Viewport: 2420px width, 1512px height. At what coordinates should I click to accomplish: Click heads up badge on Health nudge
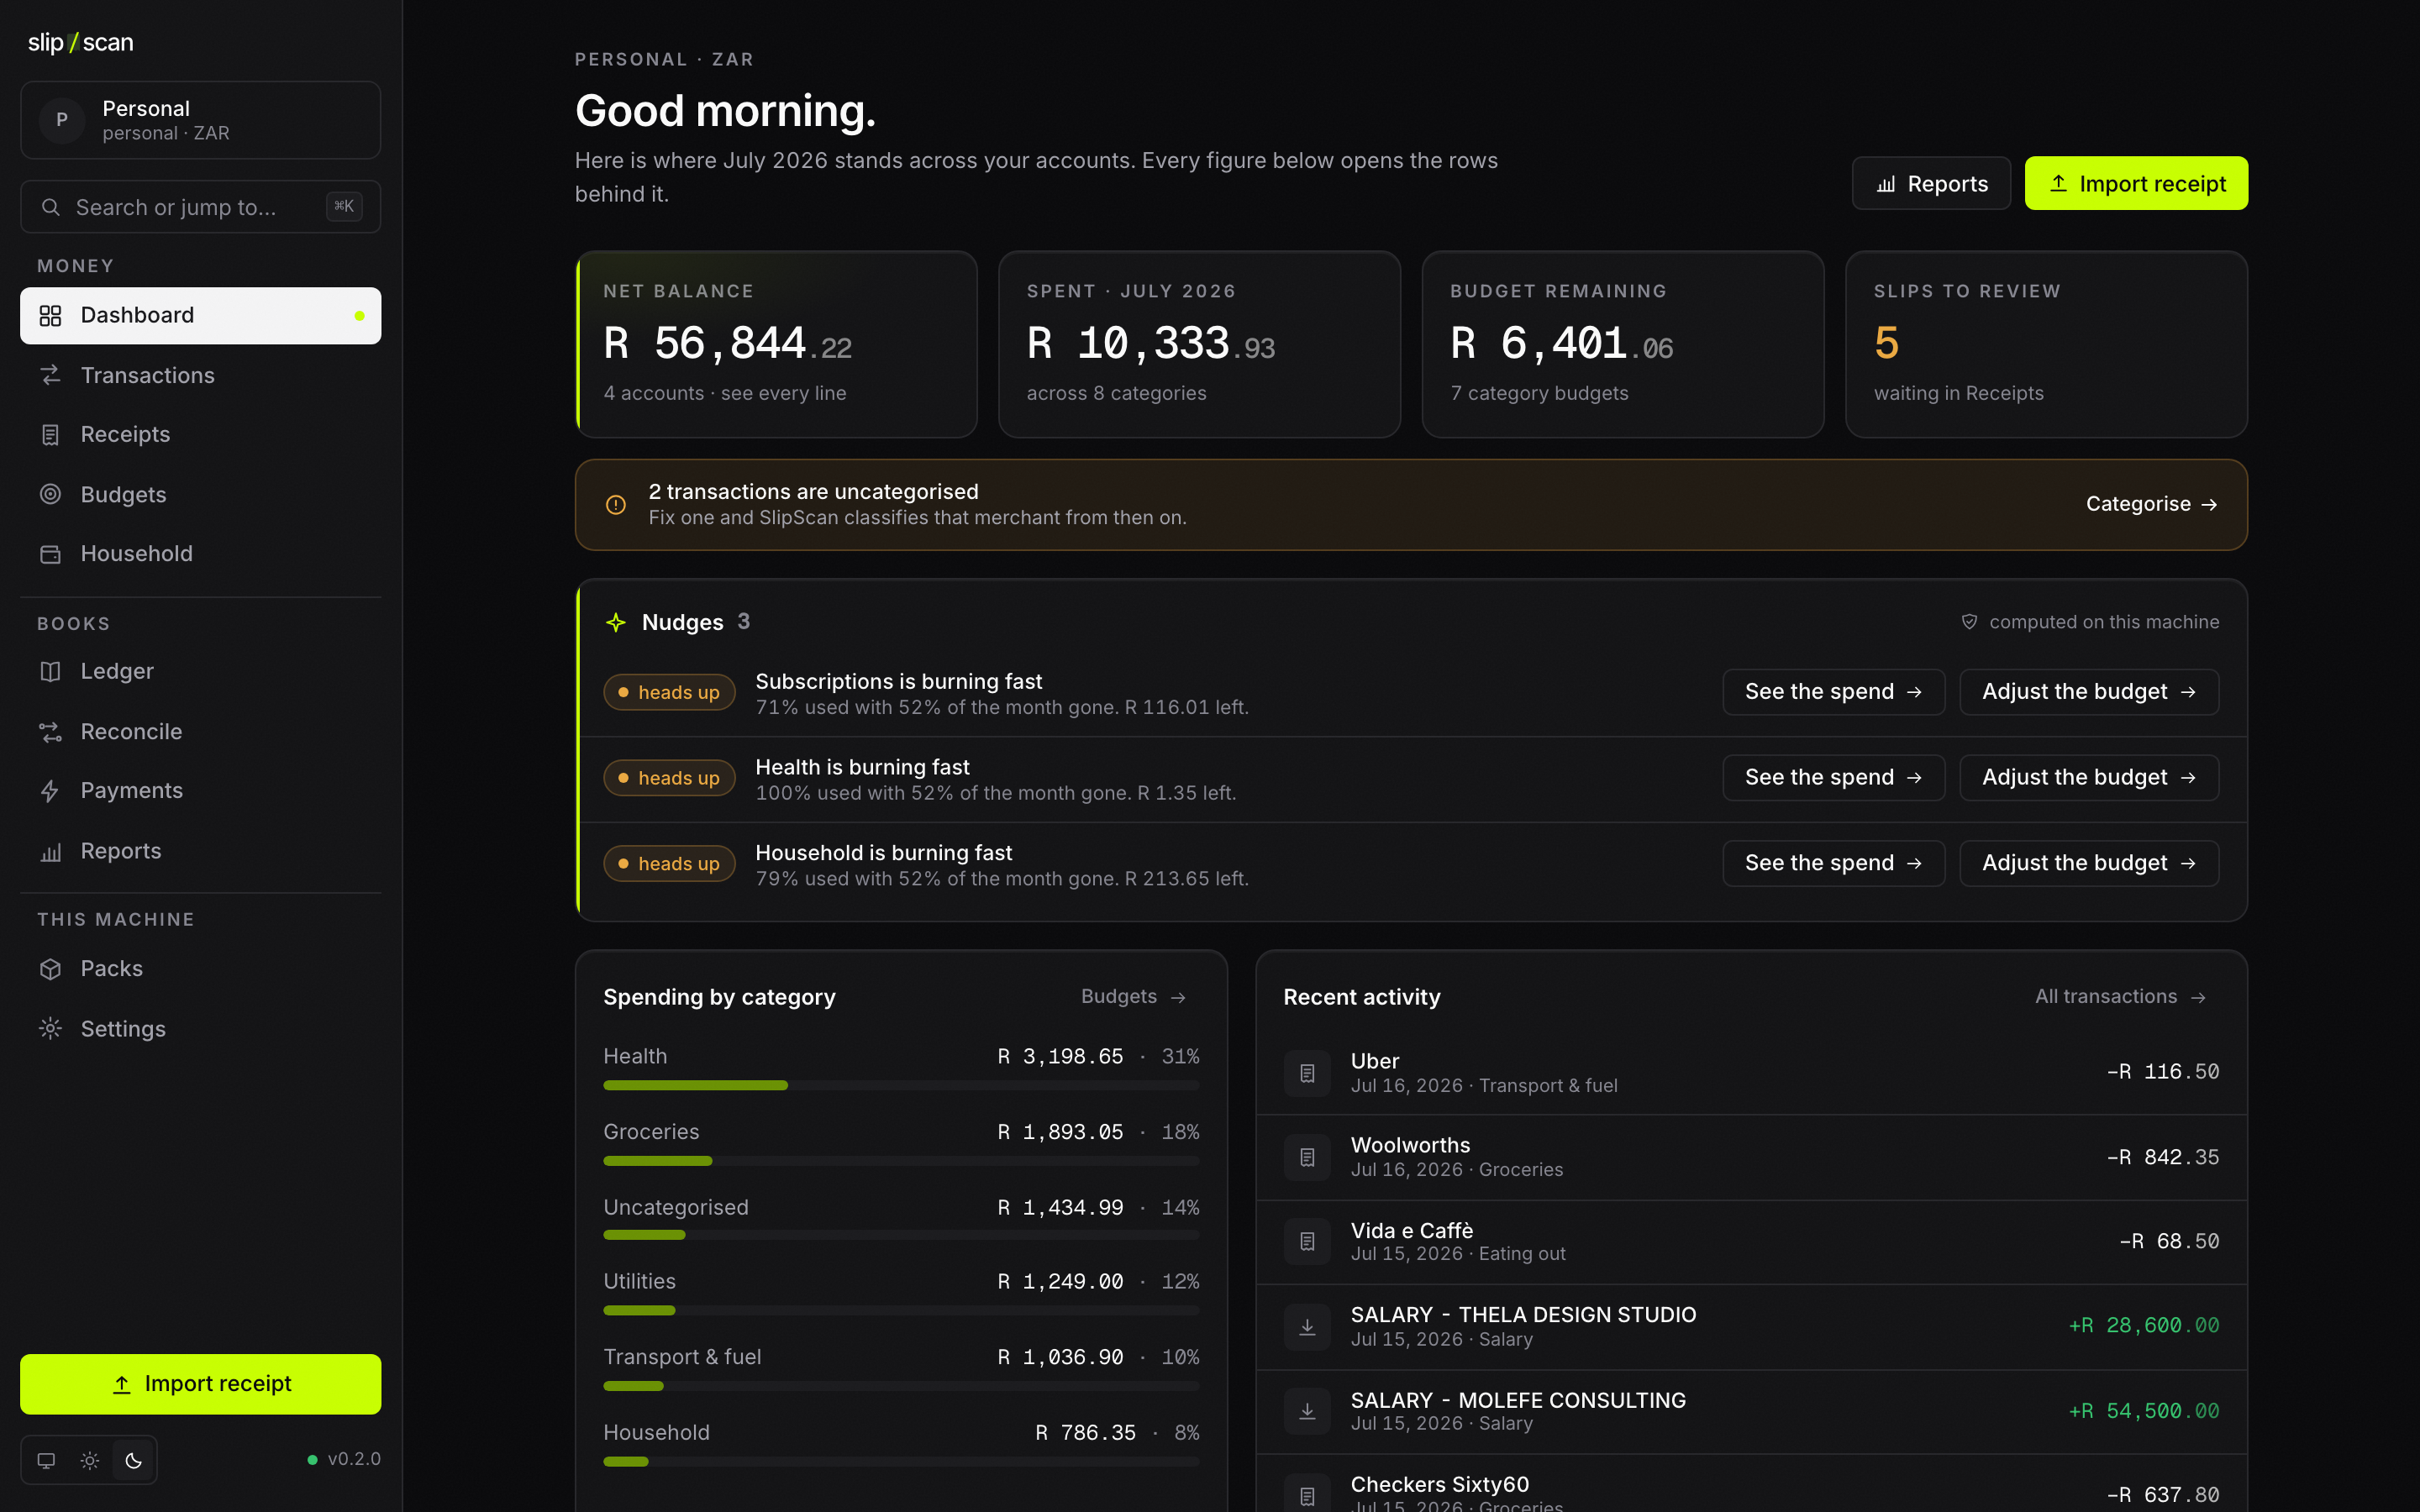click(x=669, y=778)
